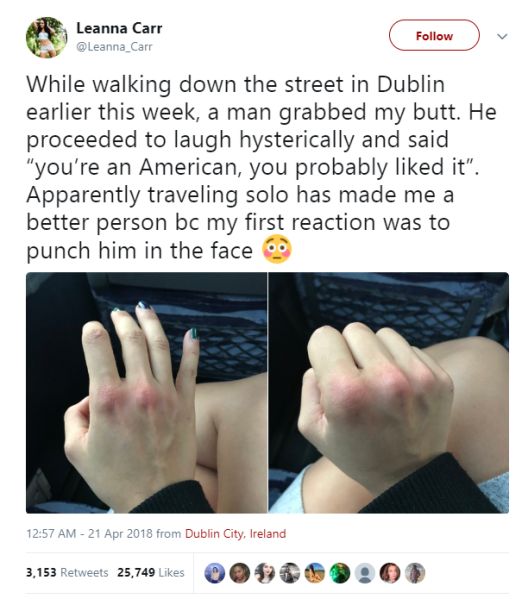
Task: Click the second liker avatar
Action: tap(240, 573)
